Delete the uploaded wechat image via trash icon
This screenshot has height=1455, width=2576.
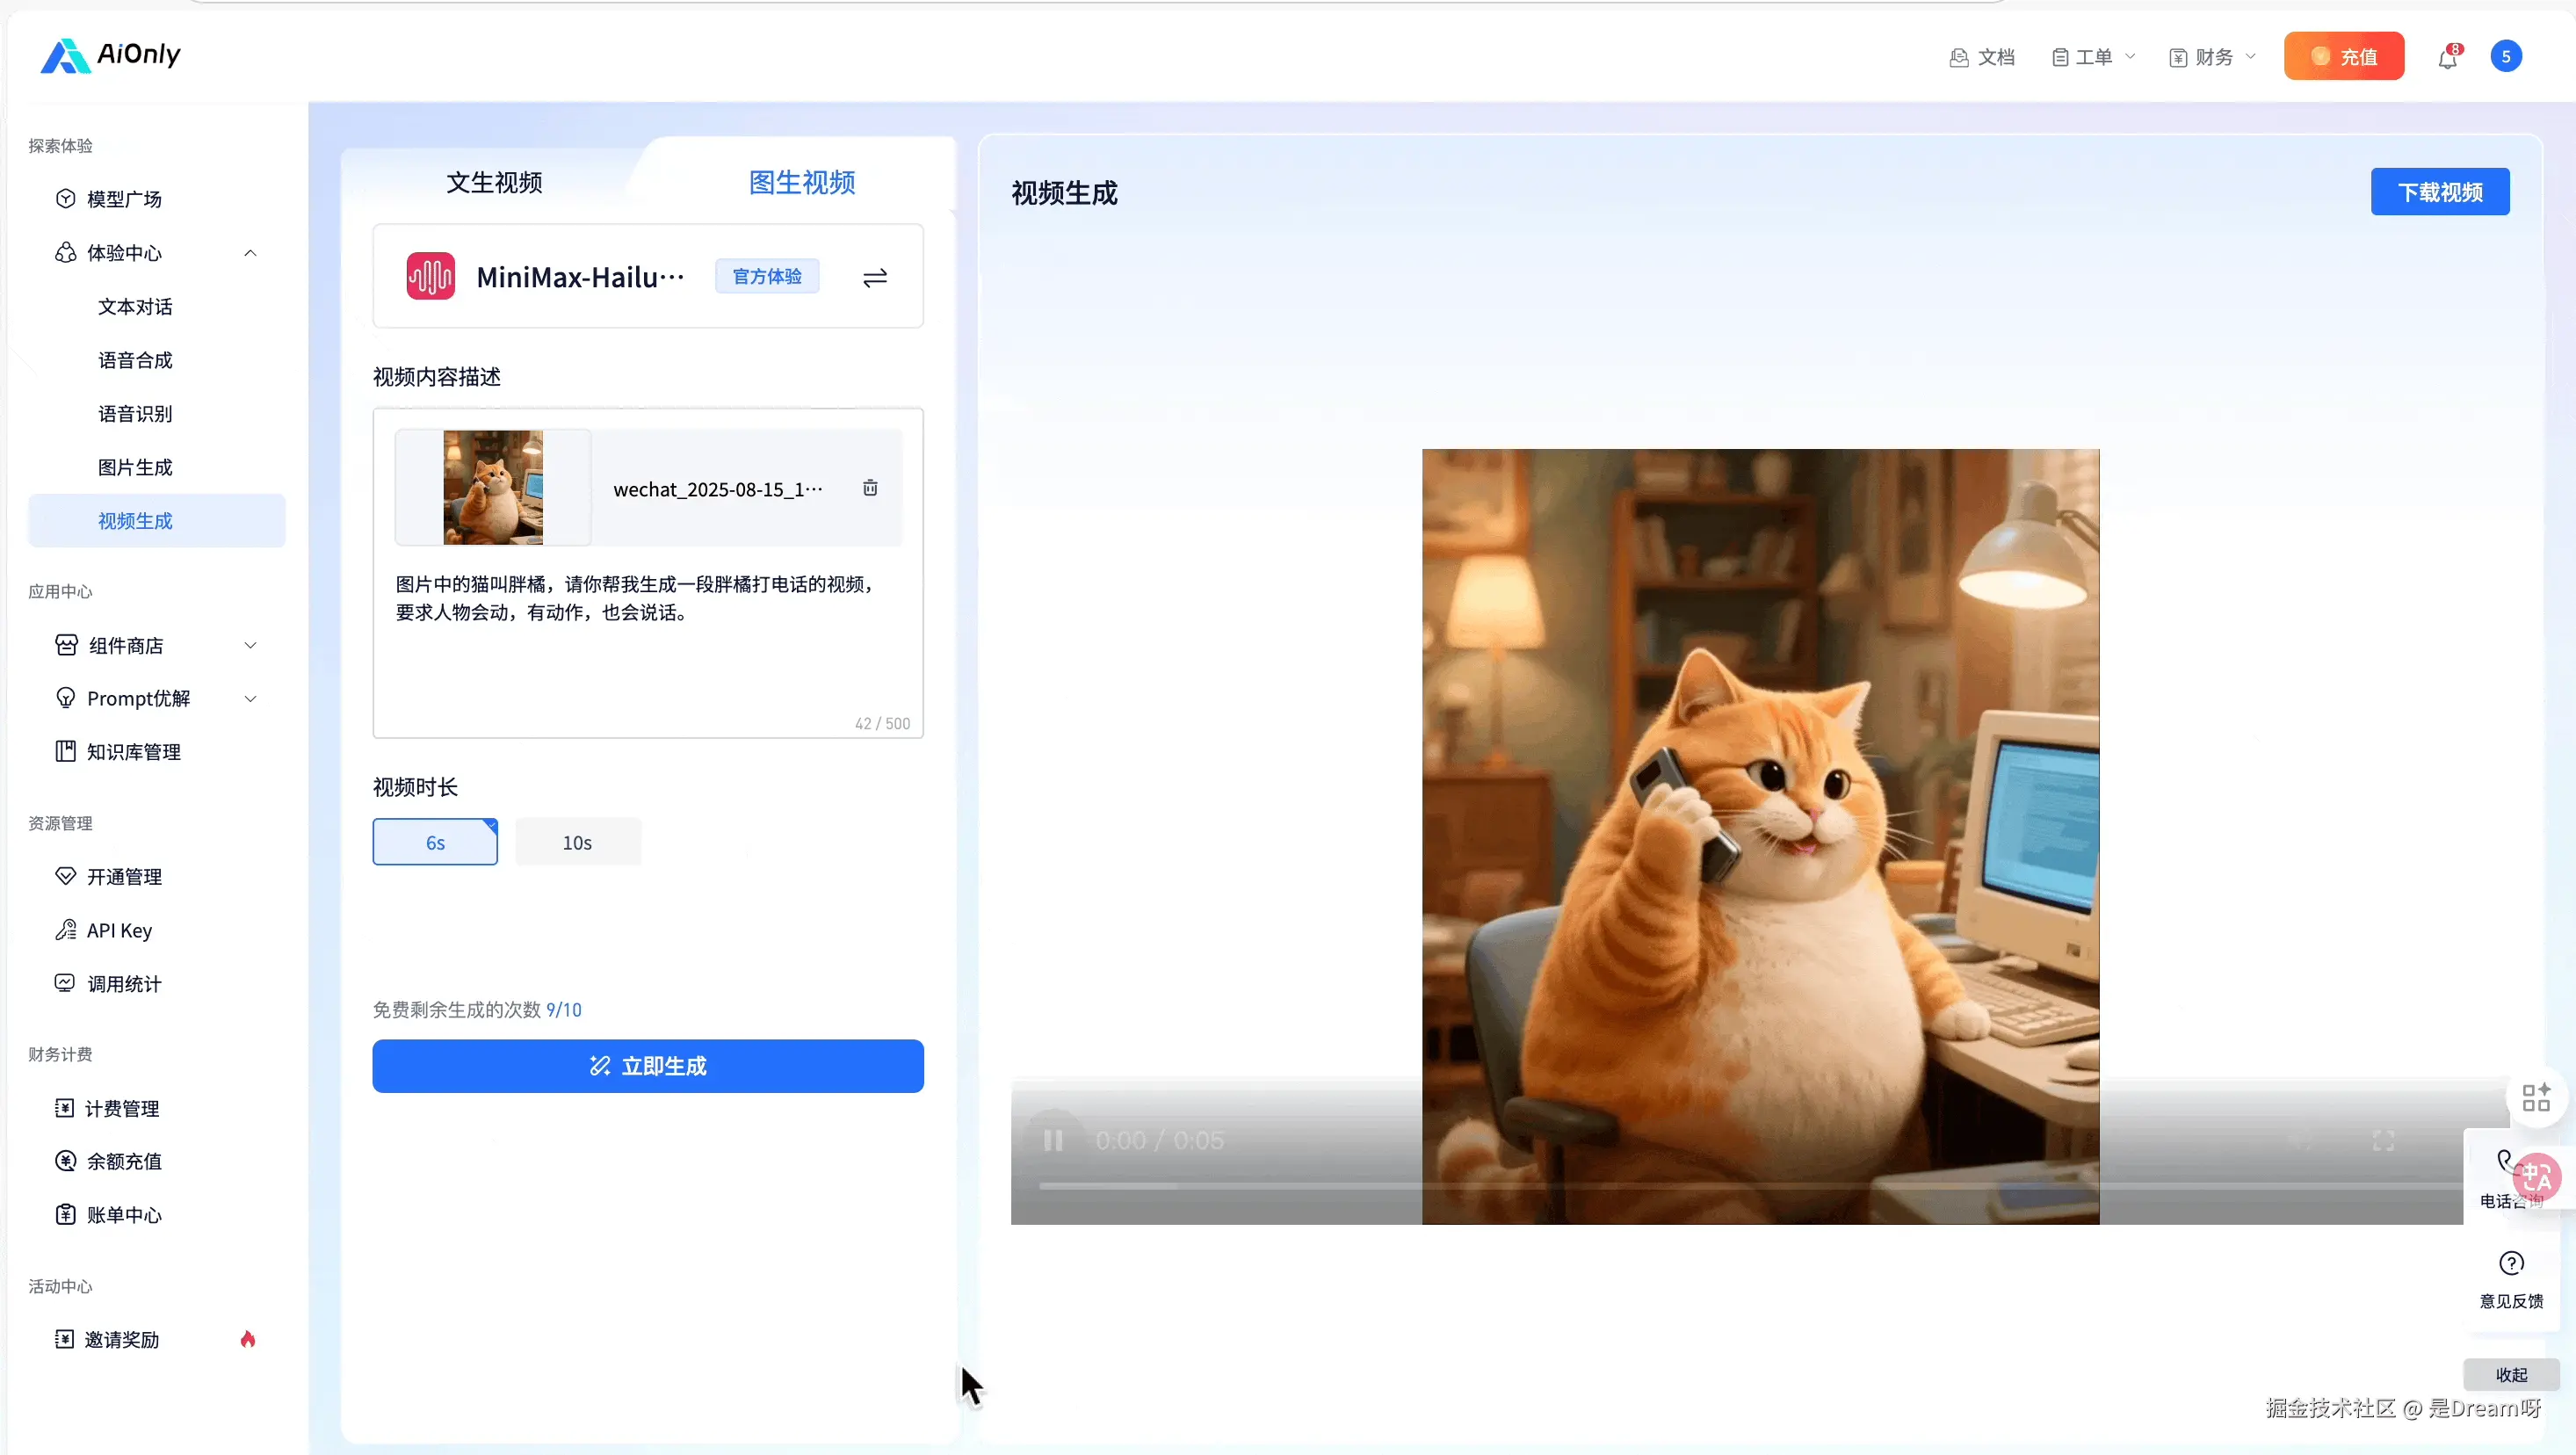(869, 487)
